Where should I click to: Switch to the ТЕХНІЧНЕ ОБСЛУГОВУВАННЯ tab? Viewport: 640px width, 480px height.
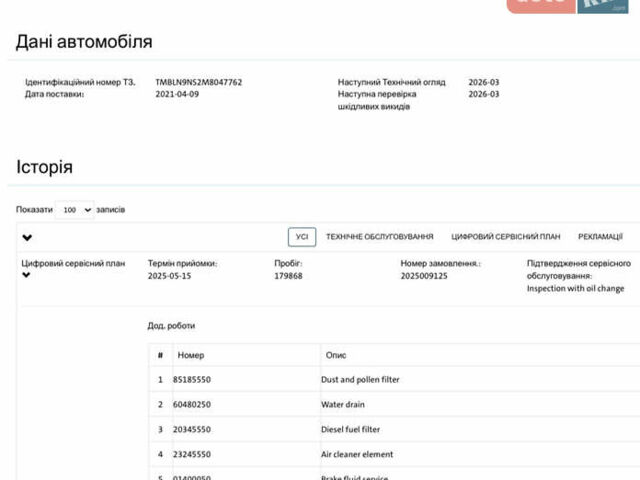379,237
